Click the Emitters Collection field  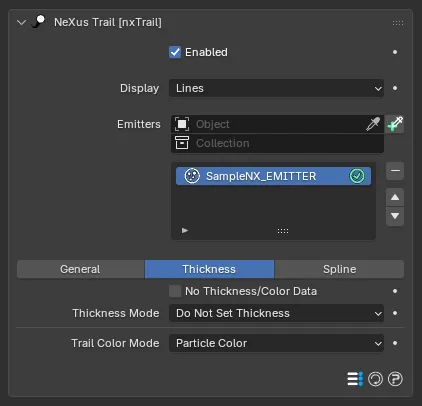(277, 143)
